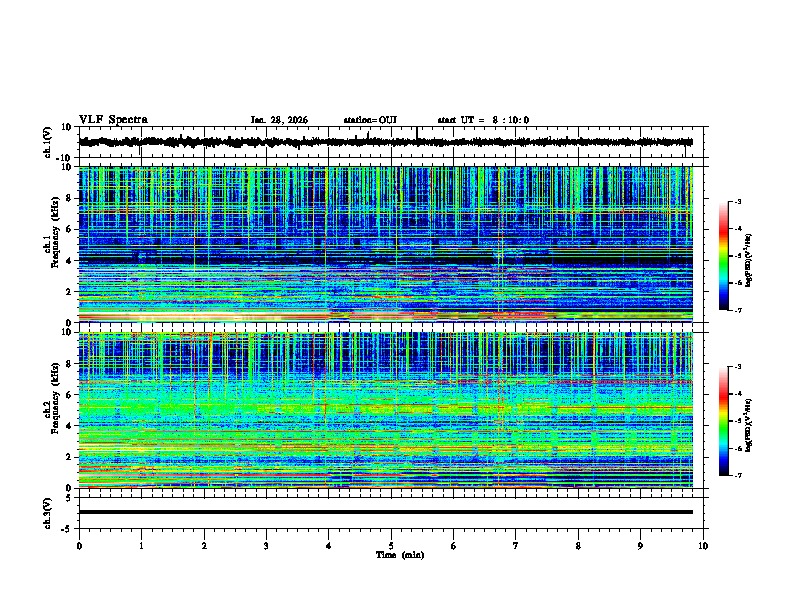Click inside the ch.1 voltage waveform trace
The height and width of the screenshot is (612, 792).
click(385, 142)
